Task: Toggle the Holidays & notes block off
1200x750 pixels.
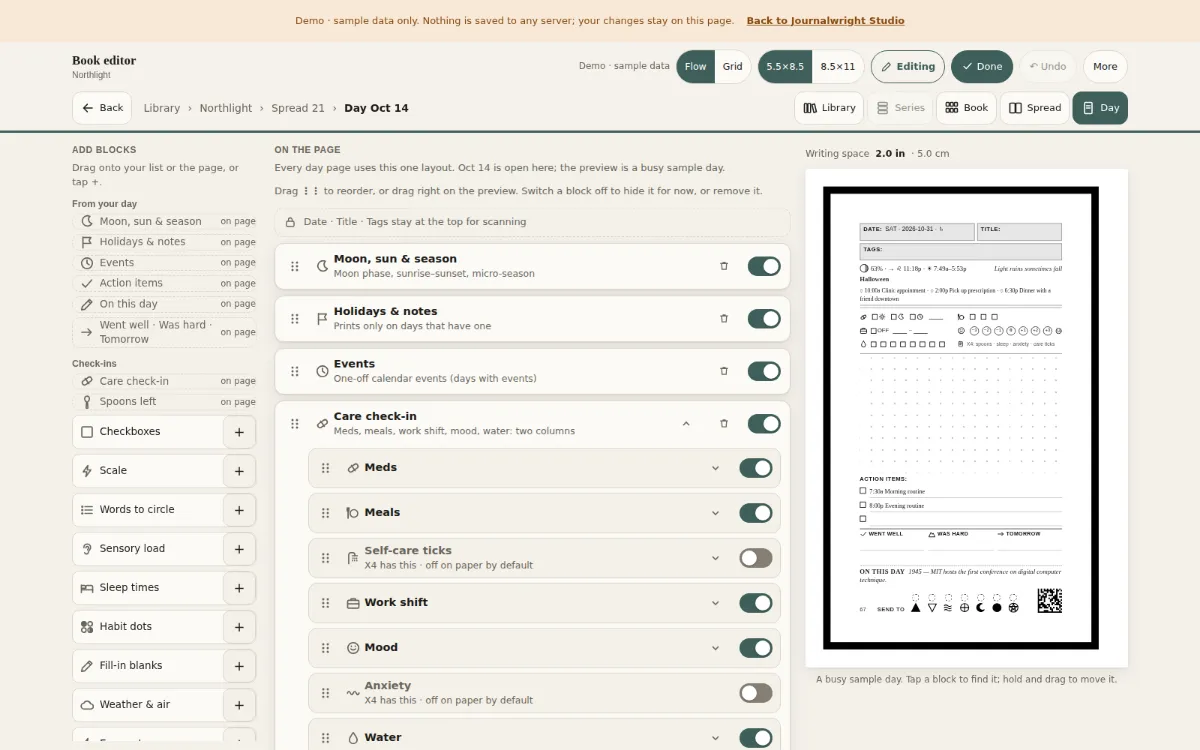Action: [x=764, y=318]
